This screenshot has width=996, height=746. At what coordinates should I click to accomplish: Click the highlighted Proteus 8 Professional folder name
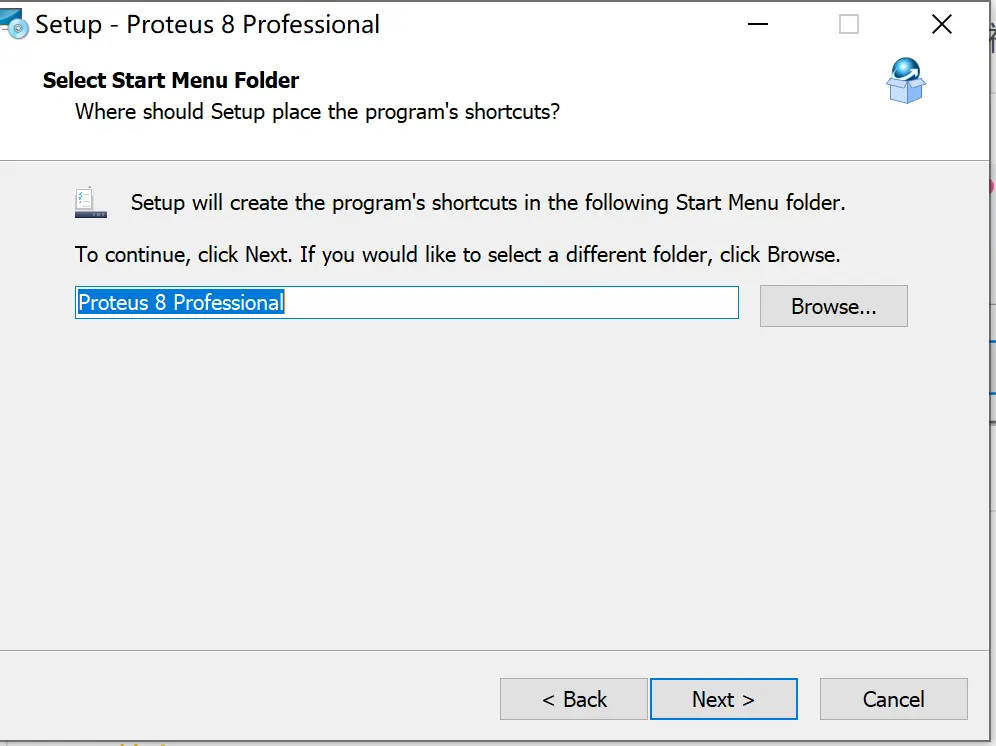pos(181,302)
